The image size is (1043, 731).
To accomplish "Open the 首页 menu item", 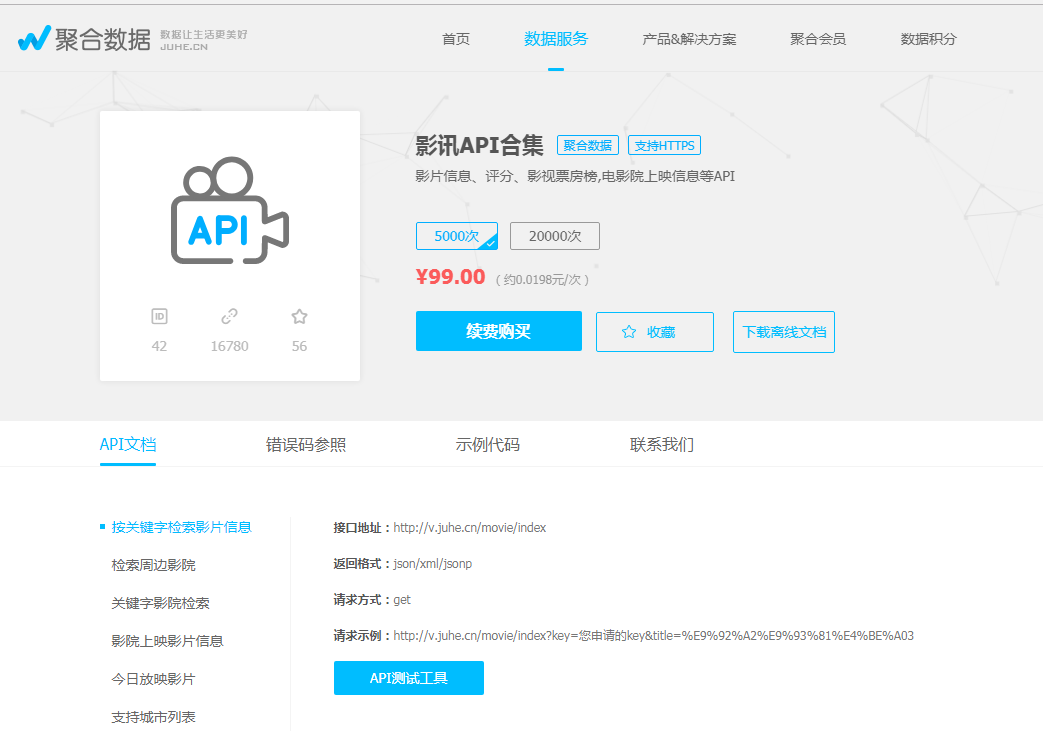I will tap(456, 39).
